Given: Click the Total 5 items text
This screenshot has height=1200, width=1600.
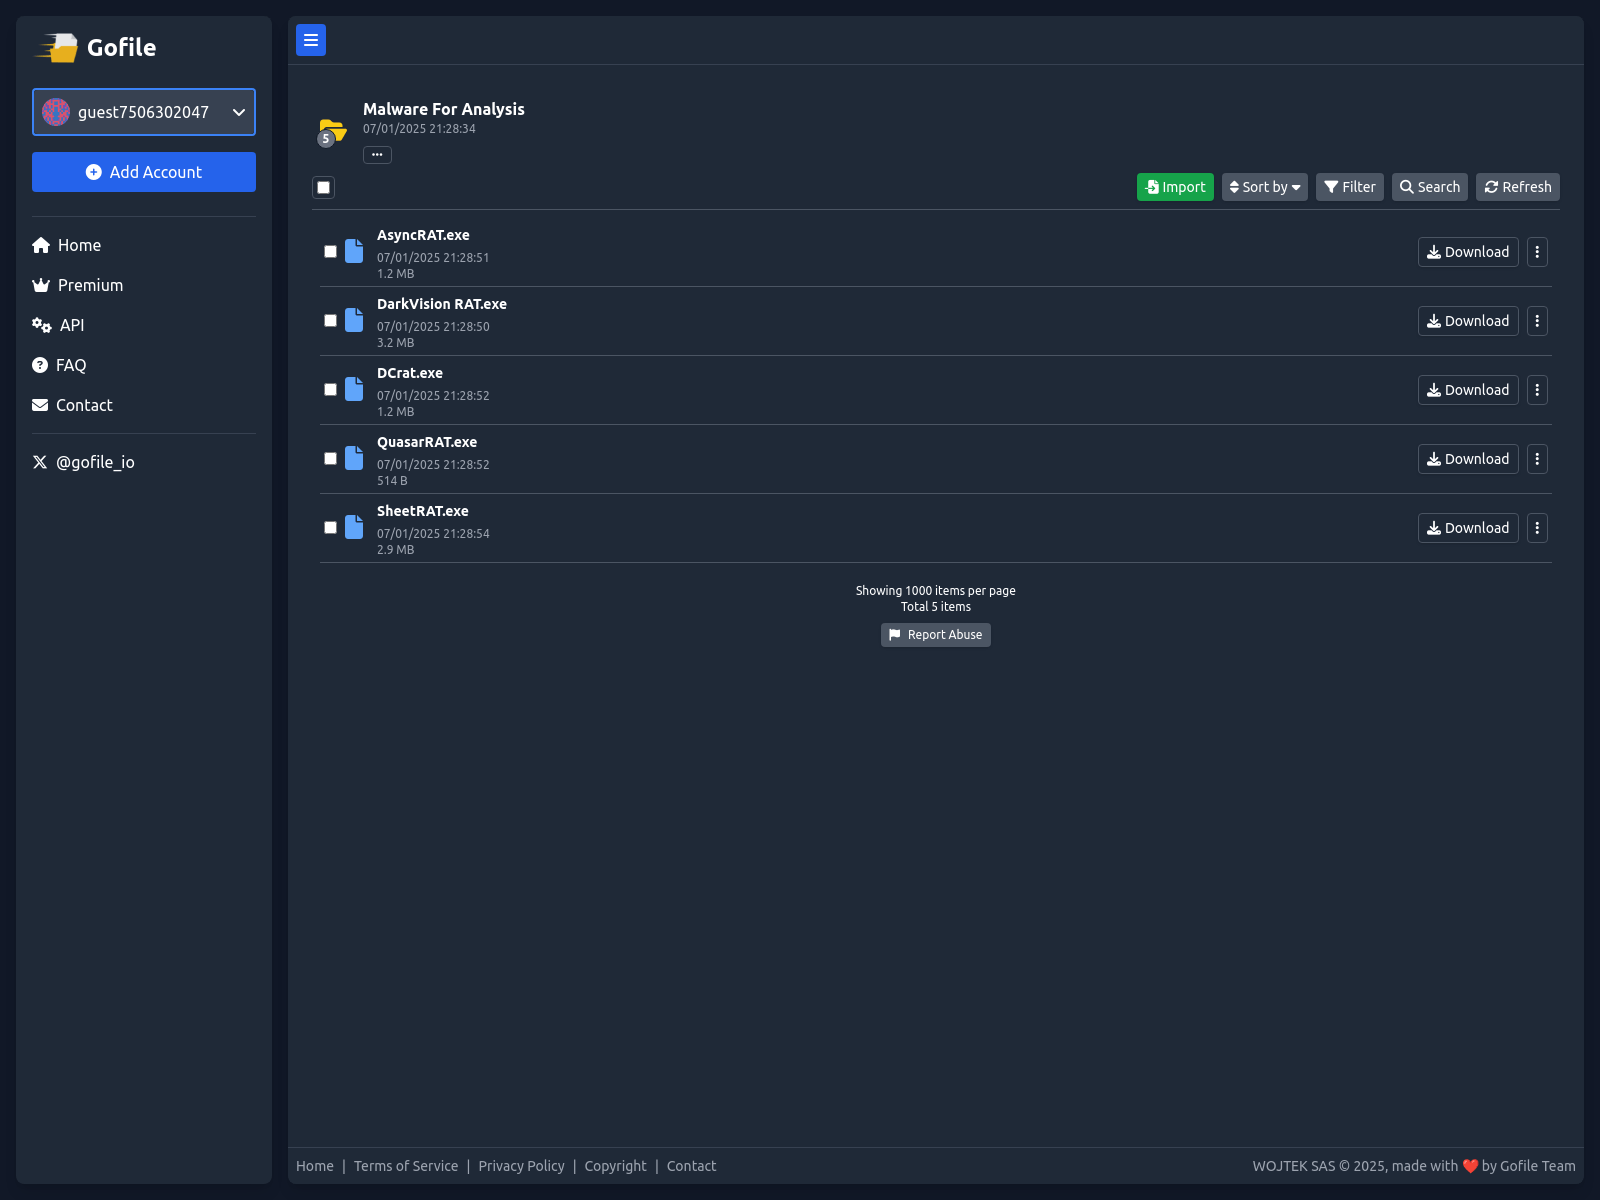Looking at the screenshot, I should pos(936,607).
